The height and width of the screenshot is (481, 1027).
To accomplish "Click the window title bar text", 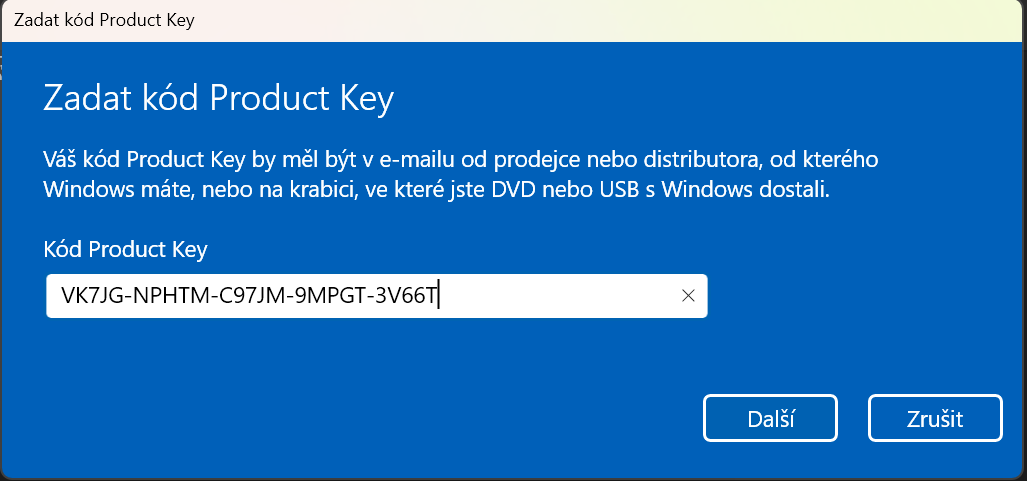I will pyautogui.click(x=104, y=20).
